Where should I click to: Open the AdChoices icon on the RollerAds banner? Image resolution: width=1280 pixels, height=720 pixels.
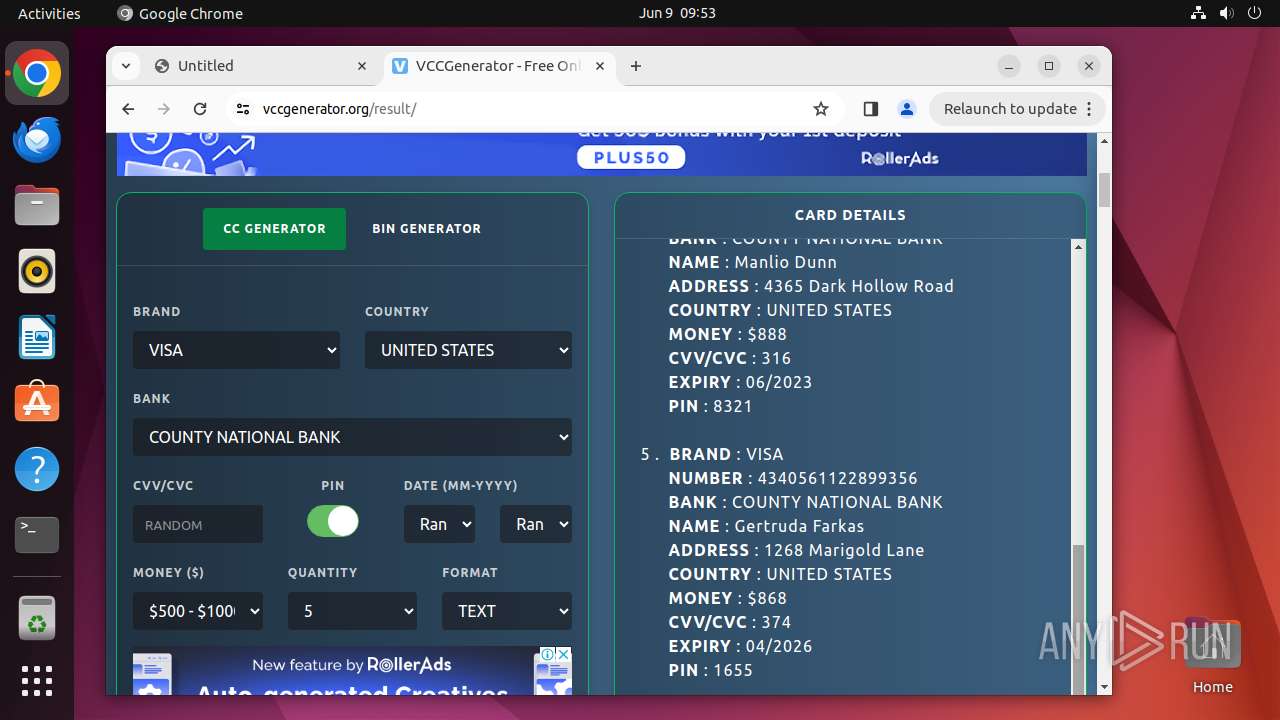[x=548, y=654]
